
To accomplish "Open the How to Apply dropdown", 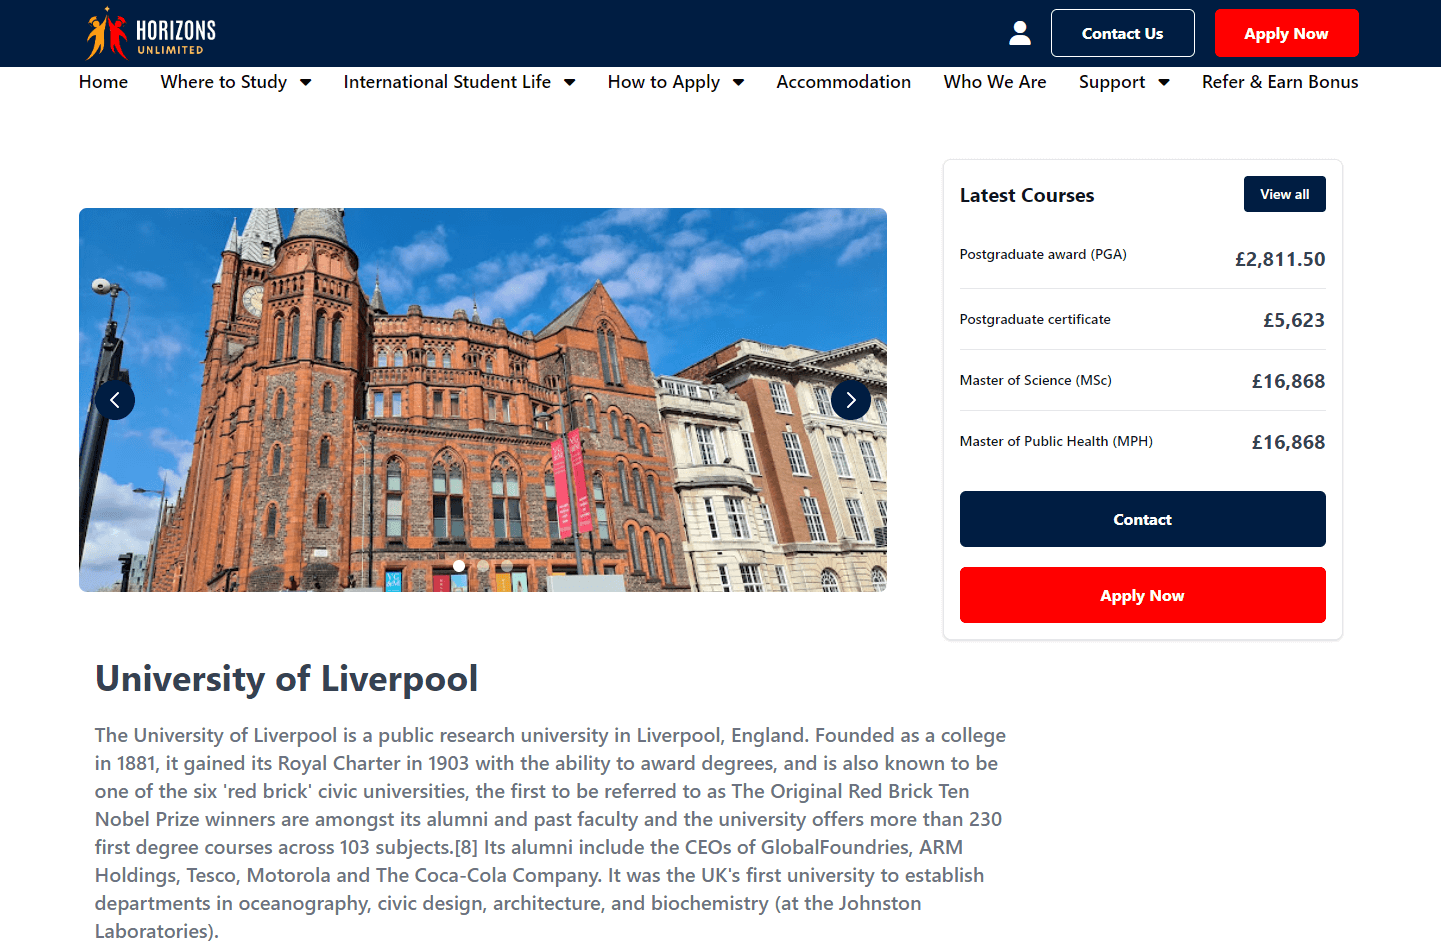I will [x=675, y=82].
